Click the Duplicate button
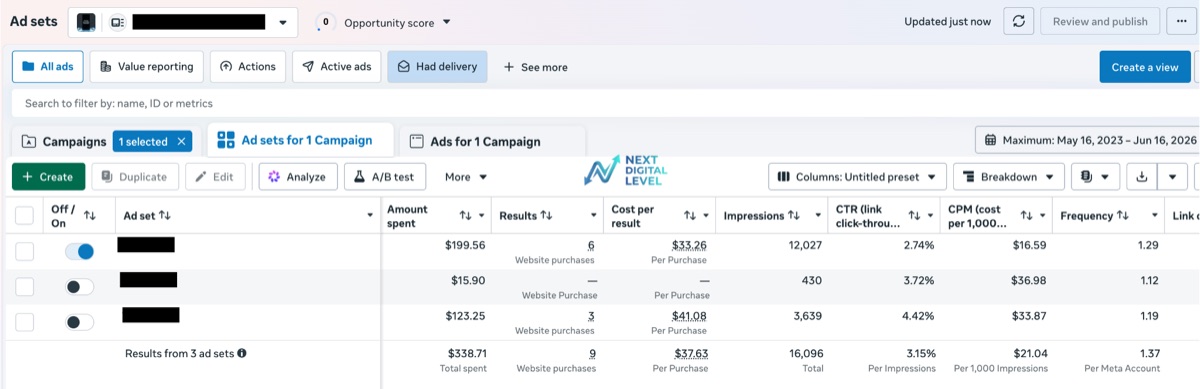The width and height of the screenshot is (1200, 389). pos(135,177)
